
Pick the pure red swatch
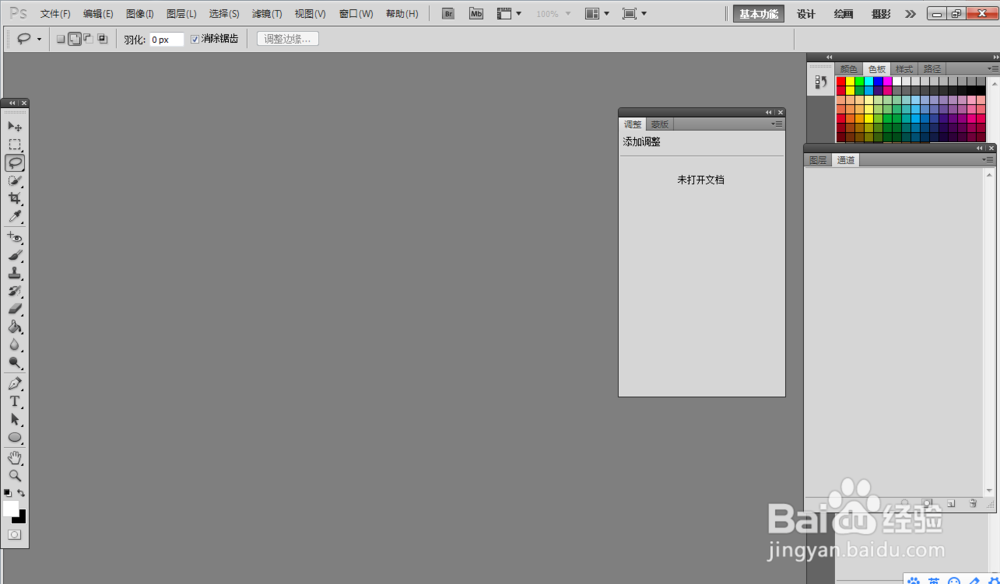click(841, 81)
